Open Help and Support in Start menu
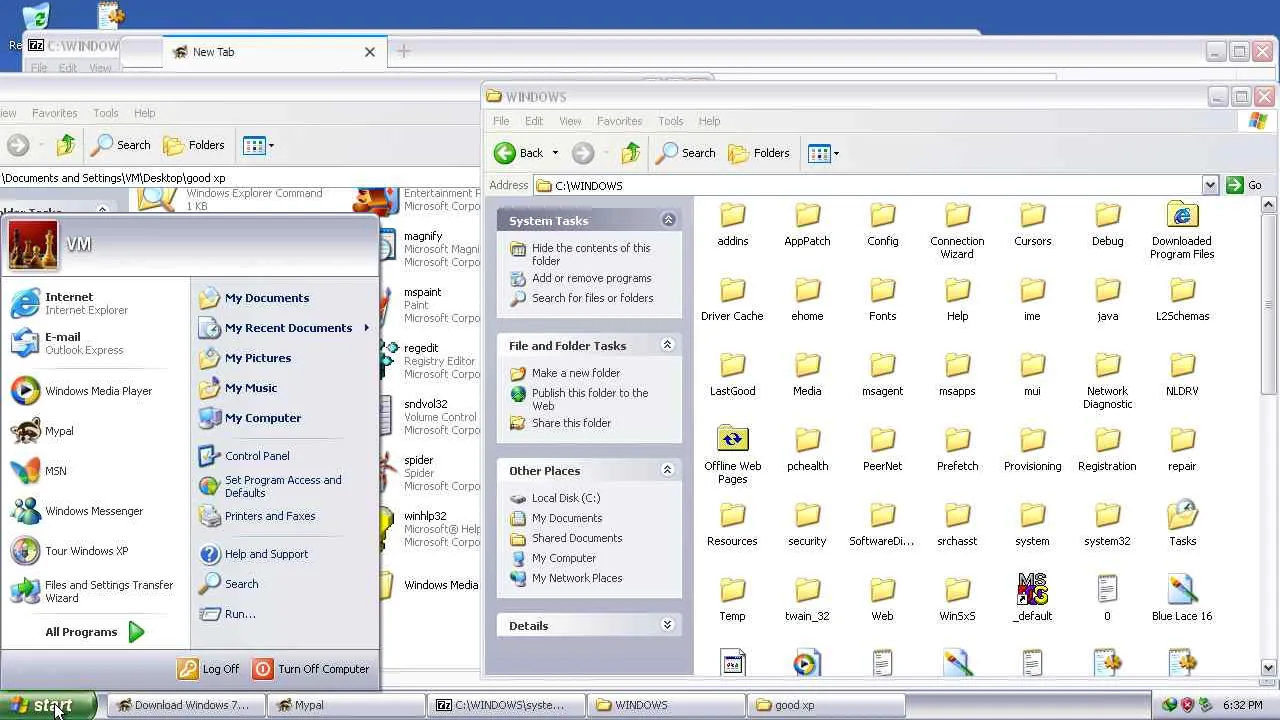The width and height of the screenshot is (1280, 720). [x=254, y=554]
